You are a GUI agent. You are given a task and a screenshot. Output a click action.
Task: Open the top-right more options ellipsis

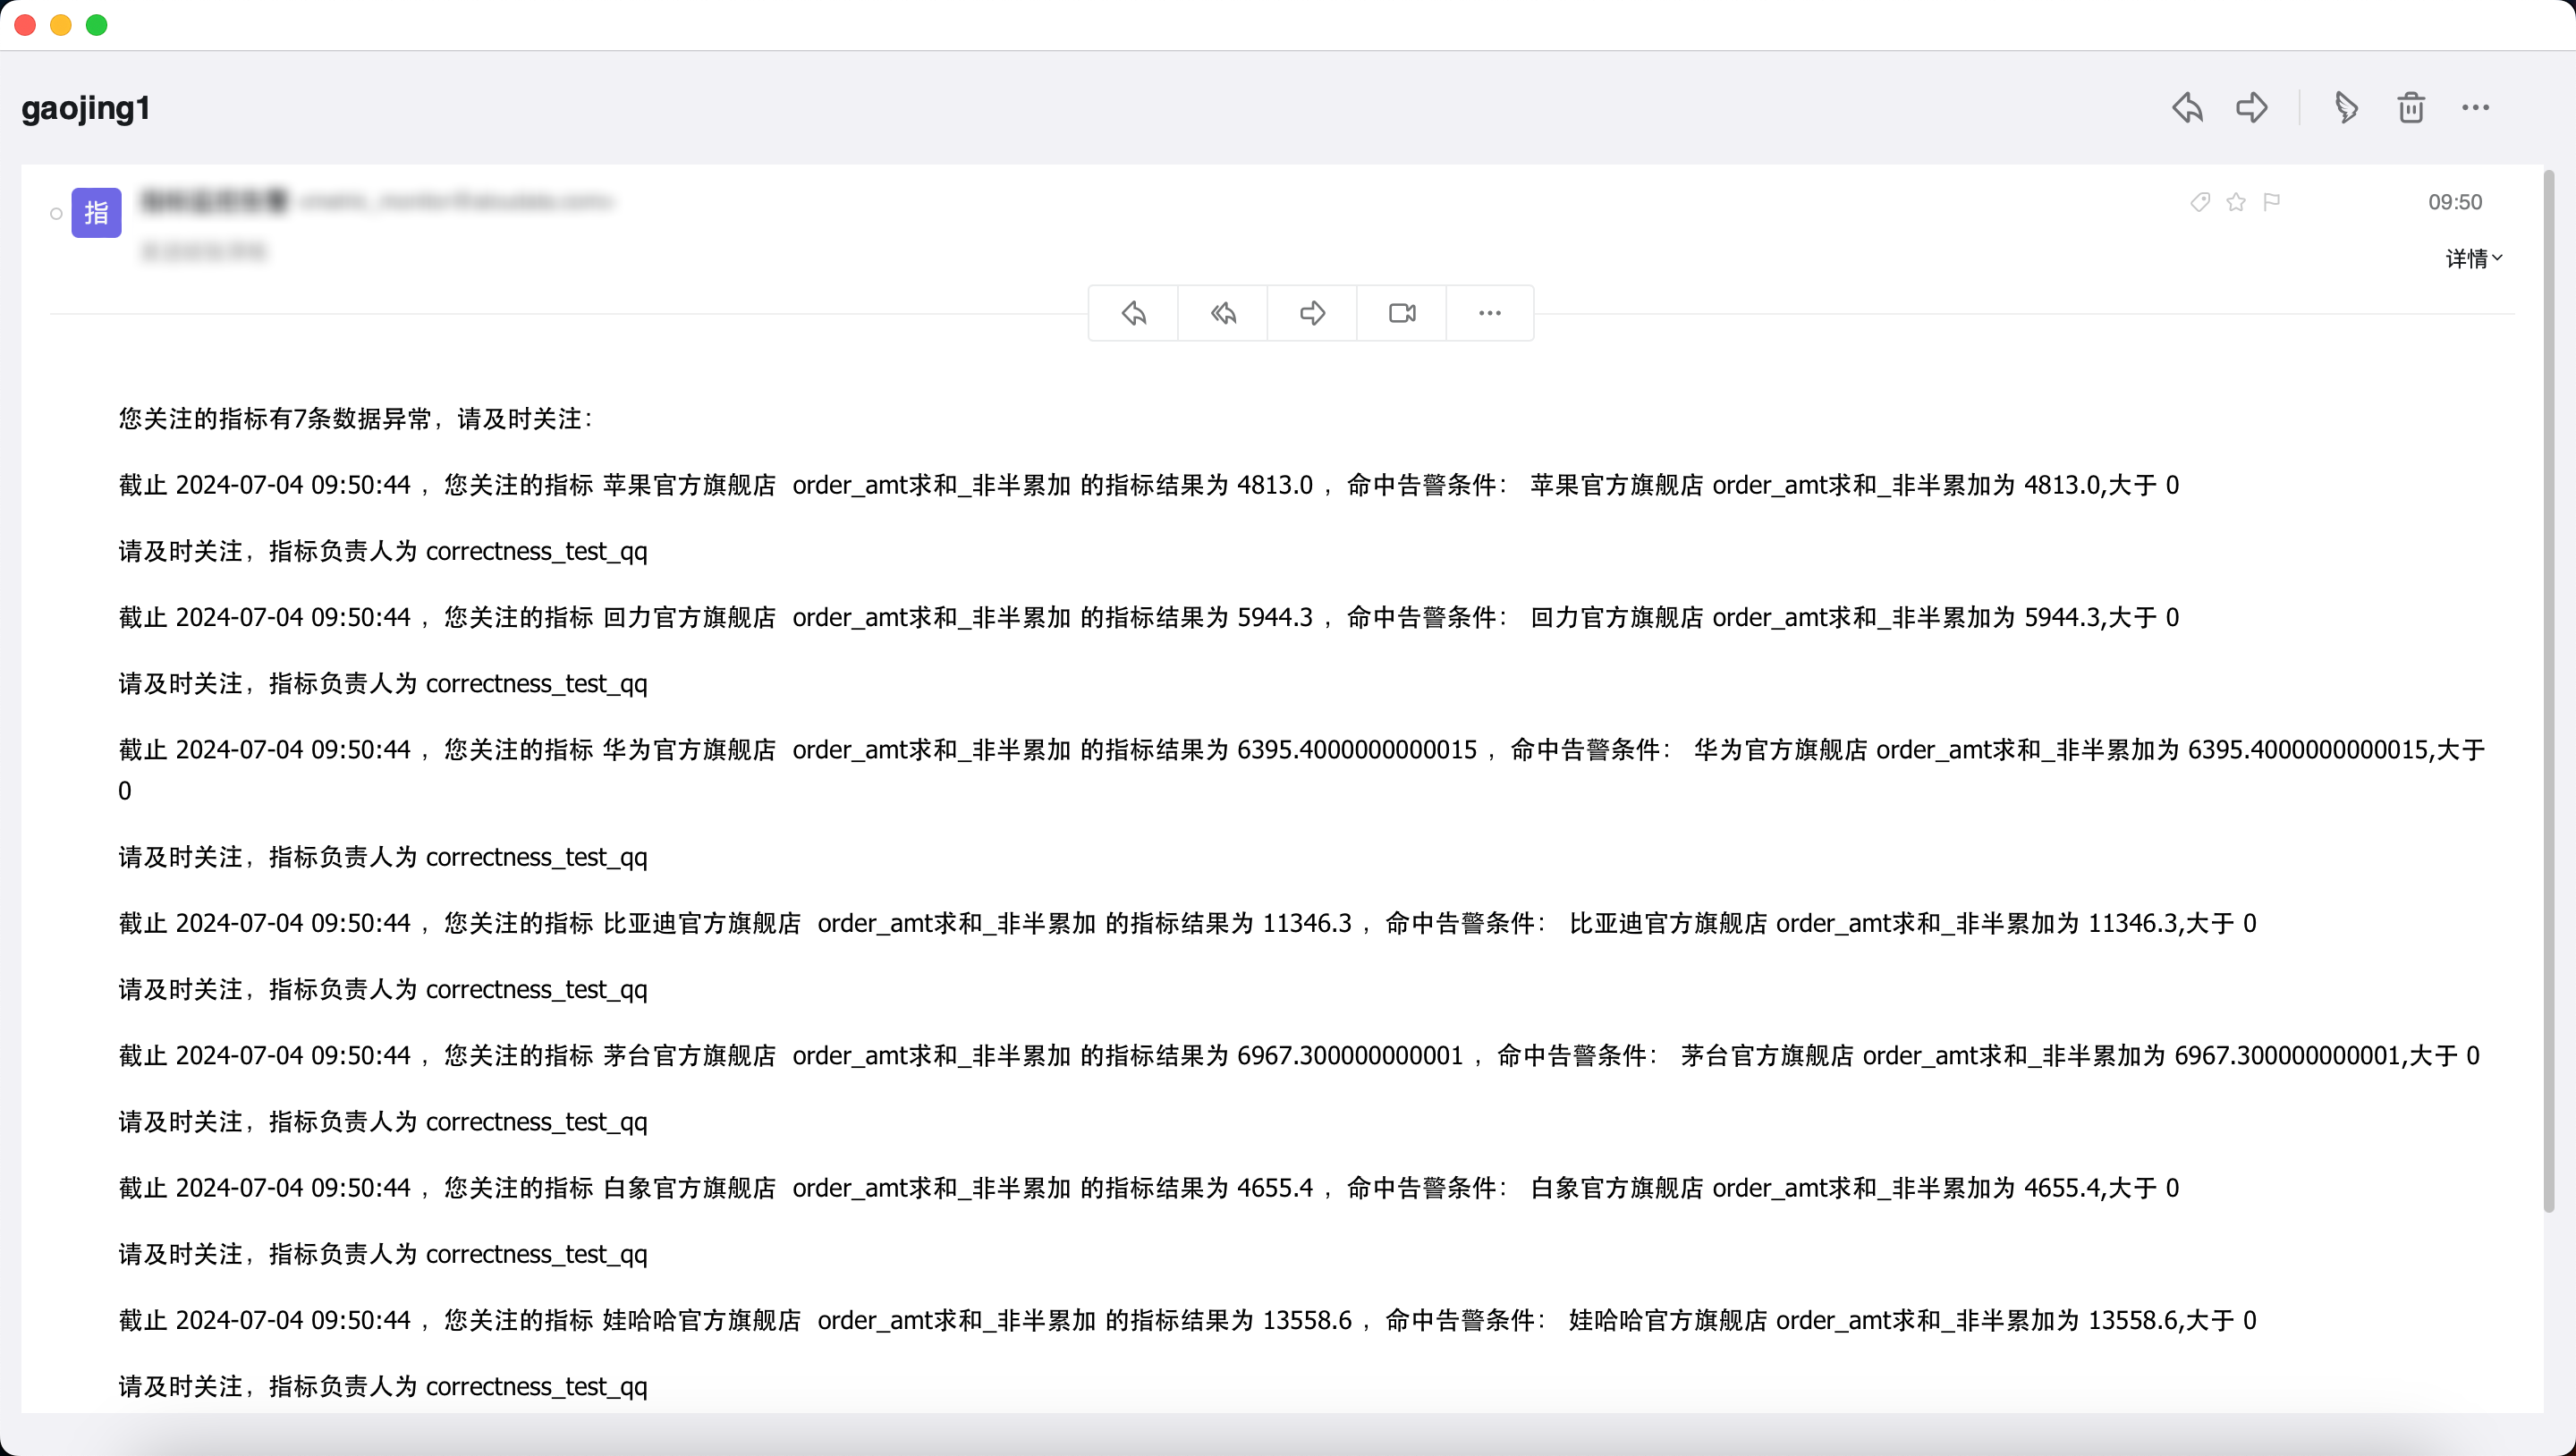pos(2475,108)
